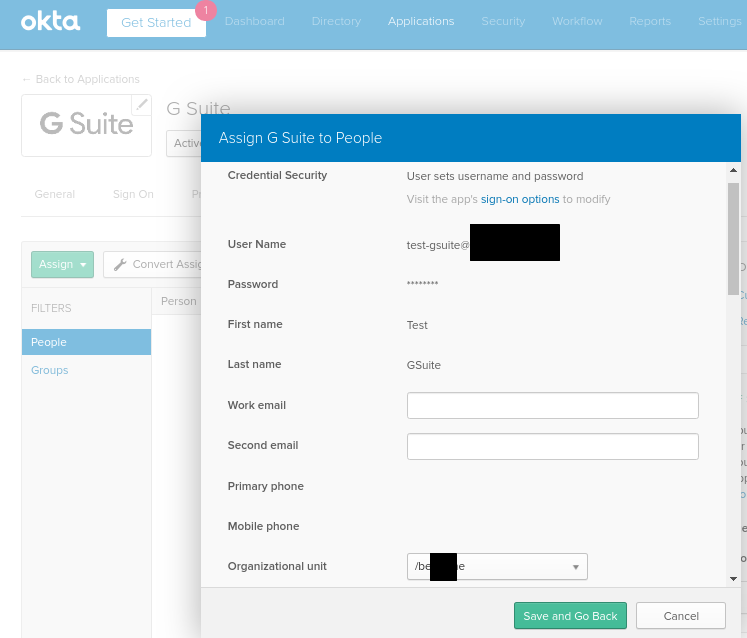
Task: Click the wrench icon in Convert Assignments
Action: pyautogui.click(x=120, y=264)
